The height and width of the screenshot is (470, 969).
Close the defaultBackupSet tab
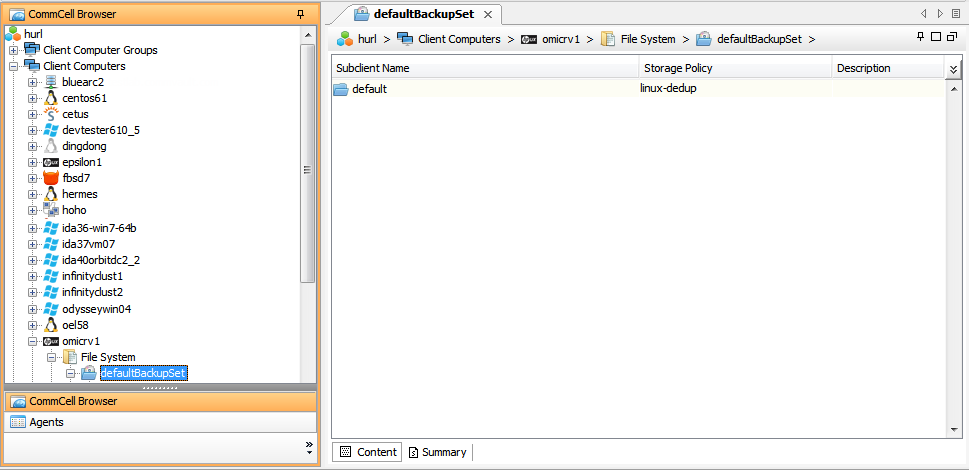tap(487, 14)
